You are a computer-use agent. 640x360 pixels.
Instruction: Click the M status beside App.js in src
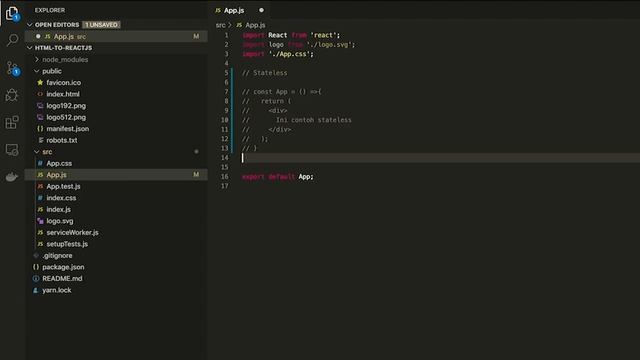(196, 175)
